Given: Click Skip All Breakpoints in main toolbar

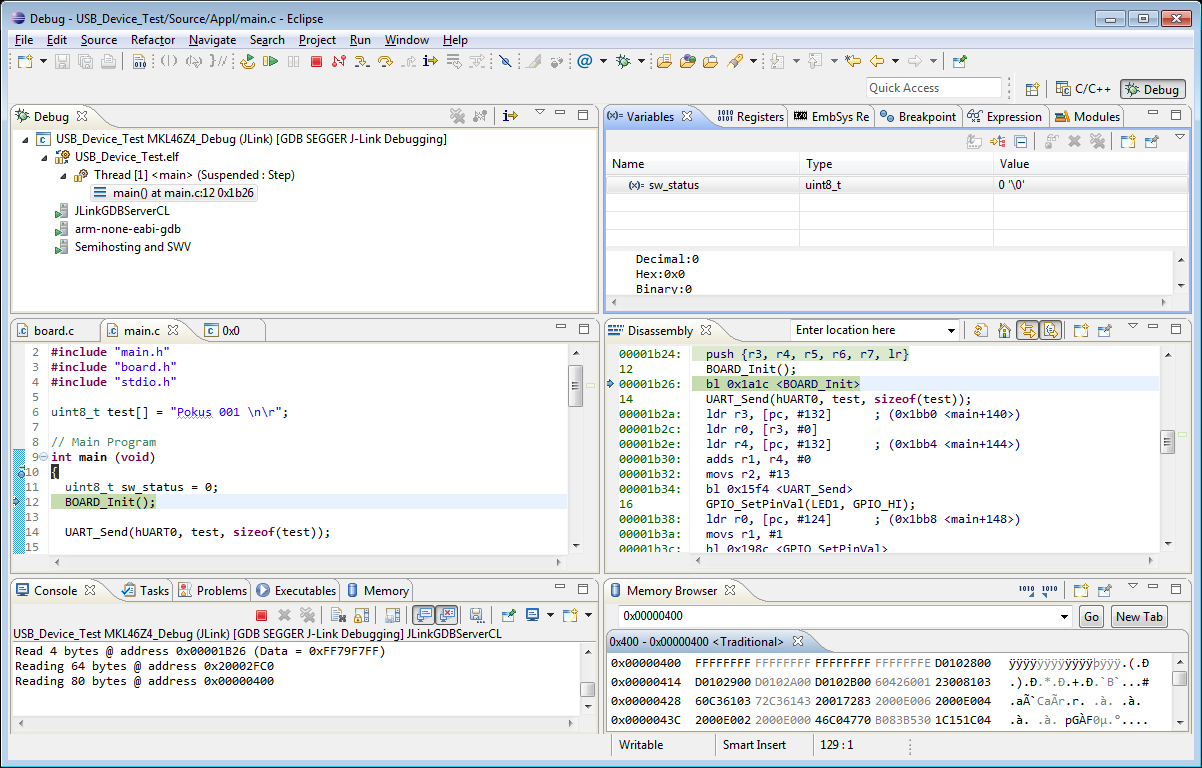Looking at the screenshot, I should pyautogui.click(x=505, y=62).
